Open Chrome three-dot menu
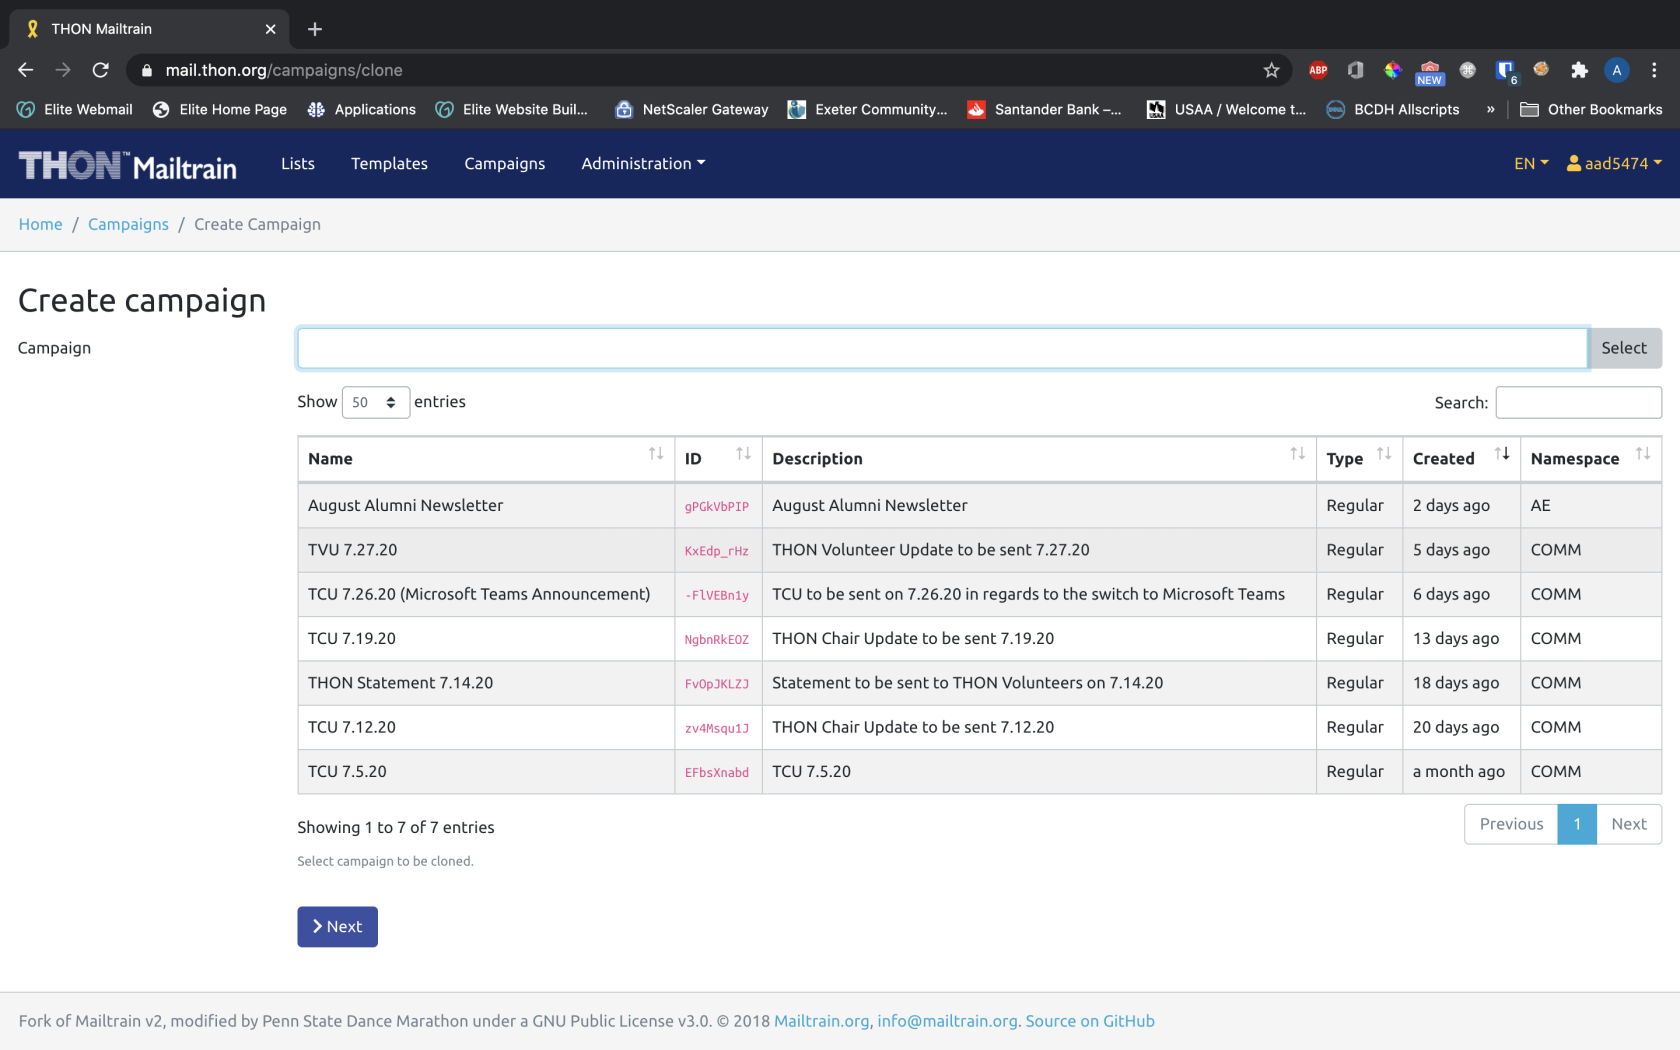Screen dimensions: 1680x1050 [x=1654, y=70]
